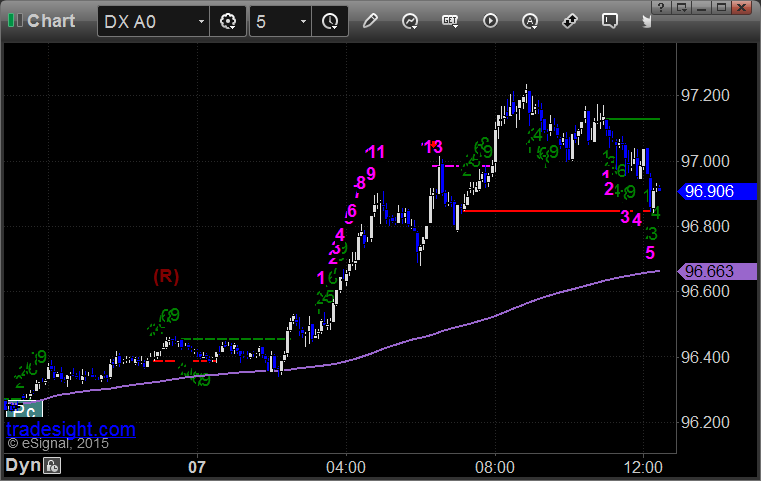This screenshot has width=761, height=481.
Task: Select the pencil drawing tools icon
Action: pos(370,21)
